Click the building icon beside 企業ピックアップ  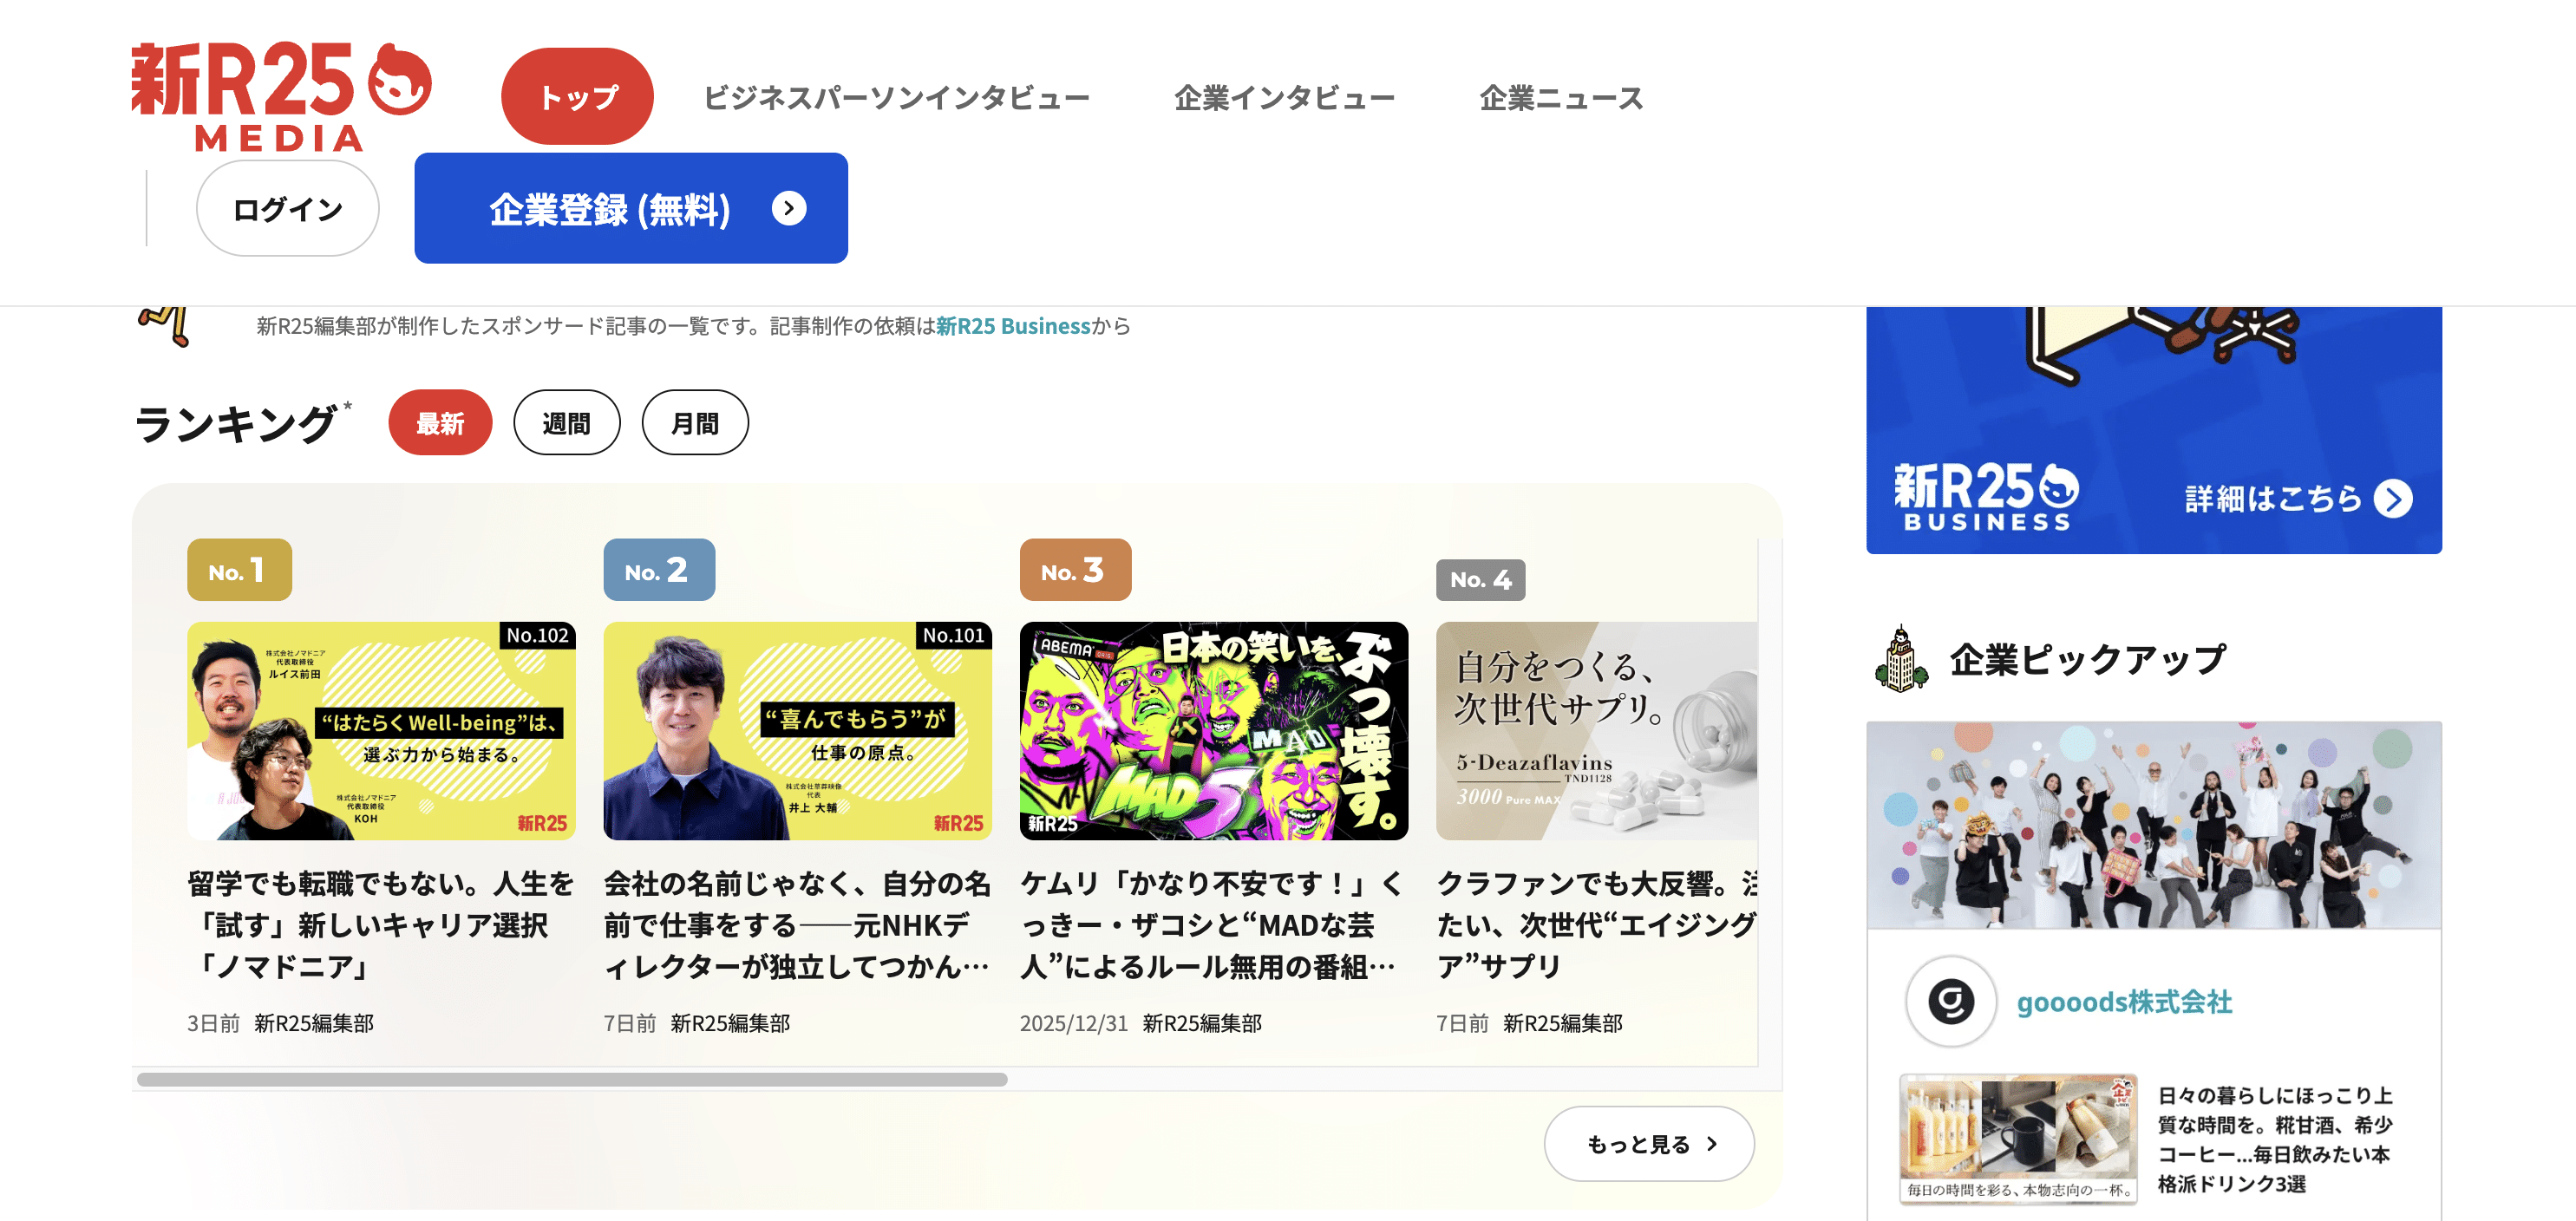1900,659
